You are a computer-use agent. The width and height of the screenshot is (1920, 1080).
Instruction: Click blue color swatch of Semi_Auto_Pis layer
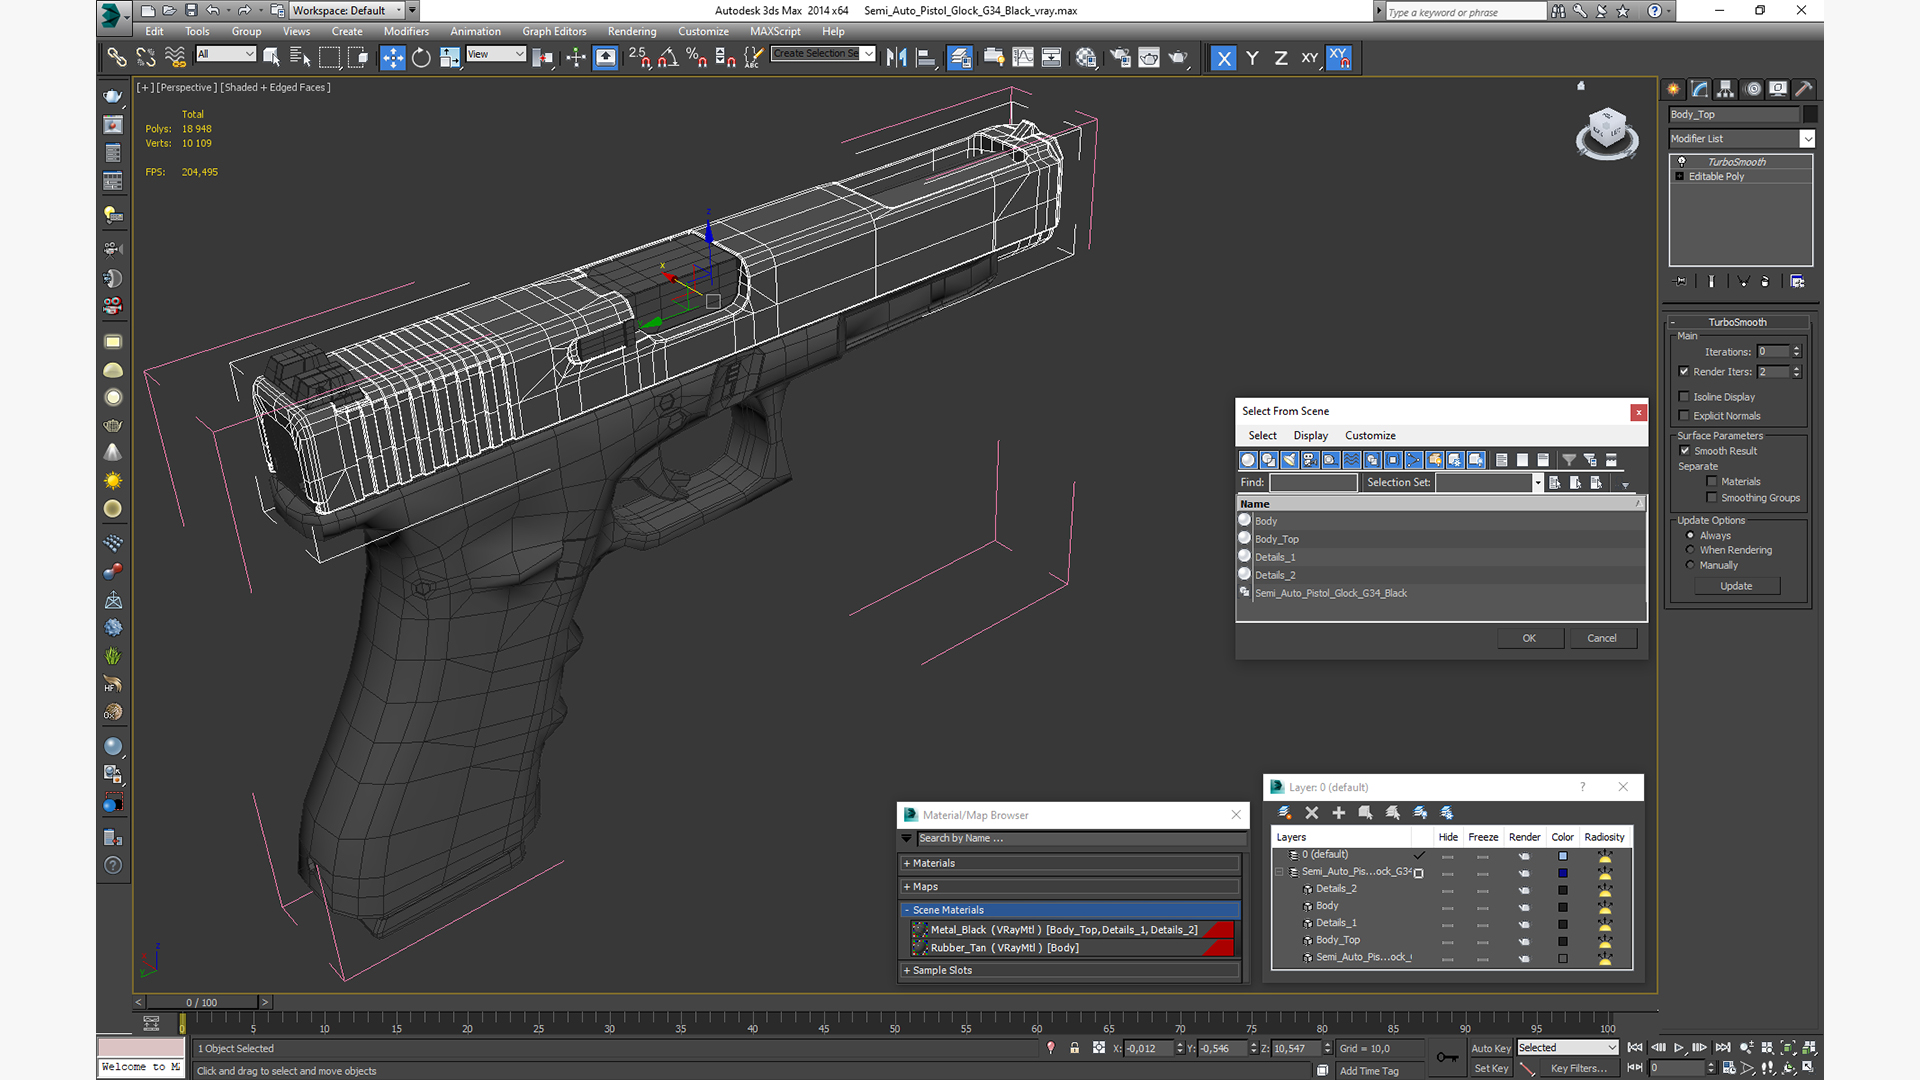coord(1563,873)
